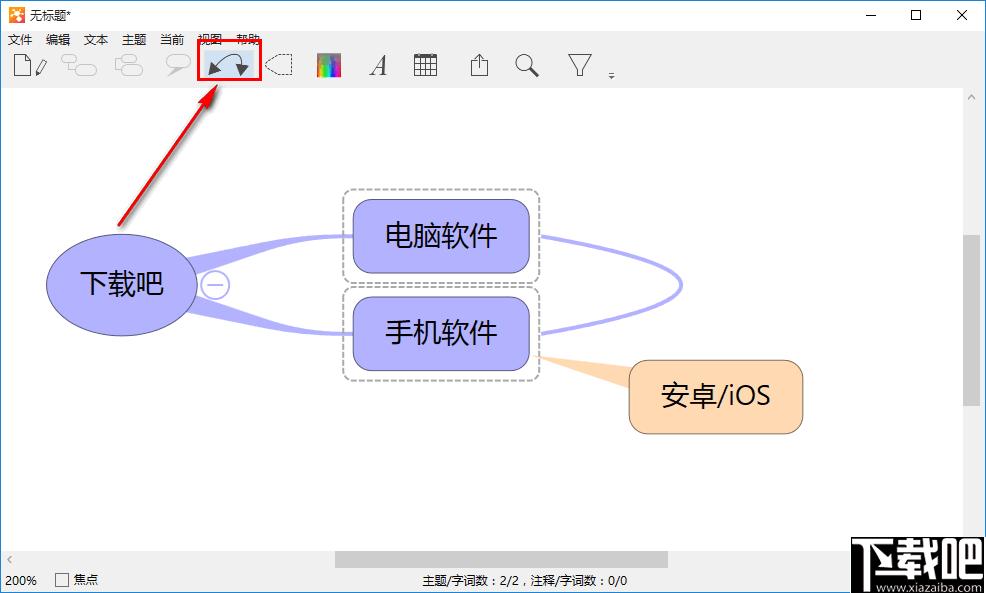Click the funnel filter icon
The height and width of the screenshot is (593, 986).
pyautogui.click(x=580, y=65)
